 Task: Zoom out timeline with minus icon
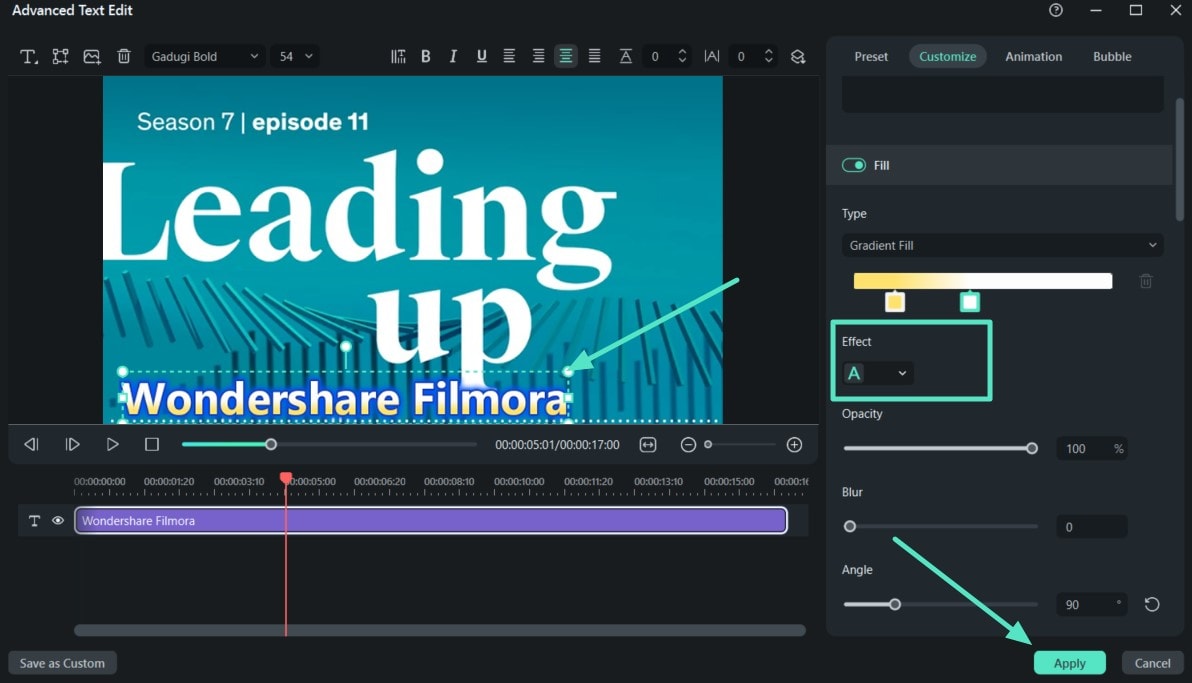point(688,445)
